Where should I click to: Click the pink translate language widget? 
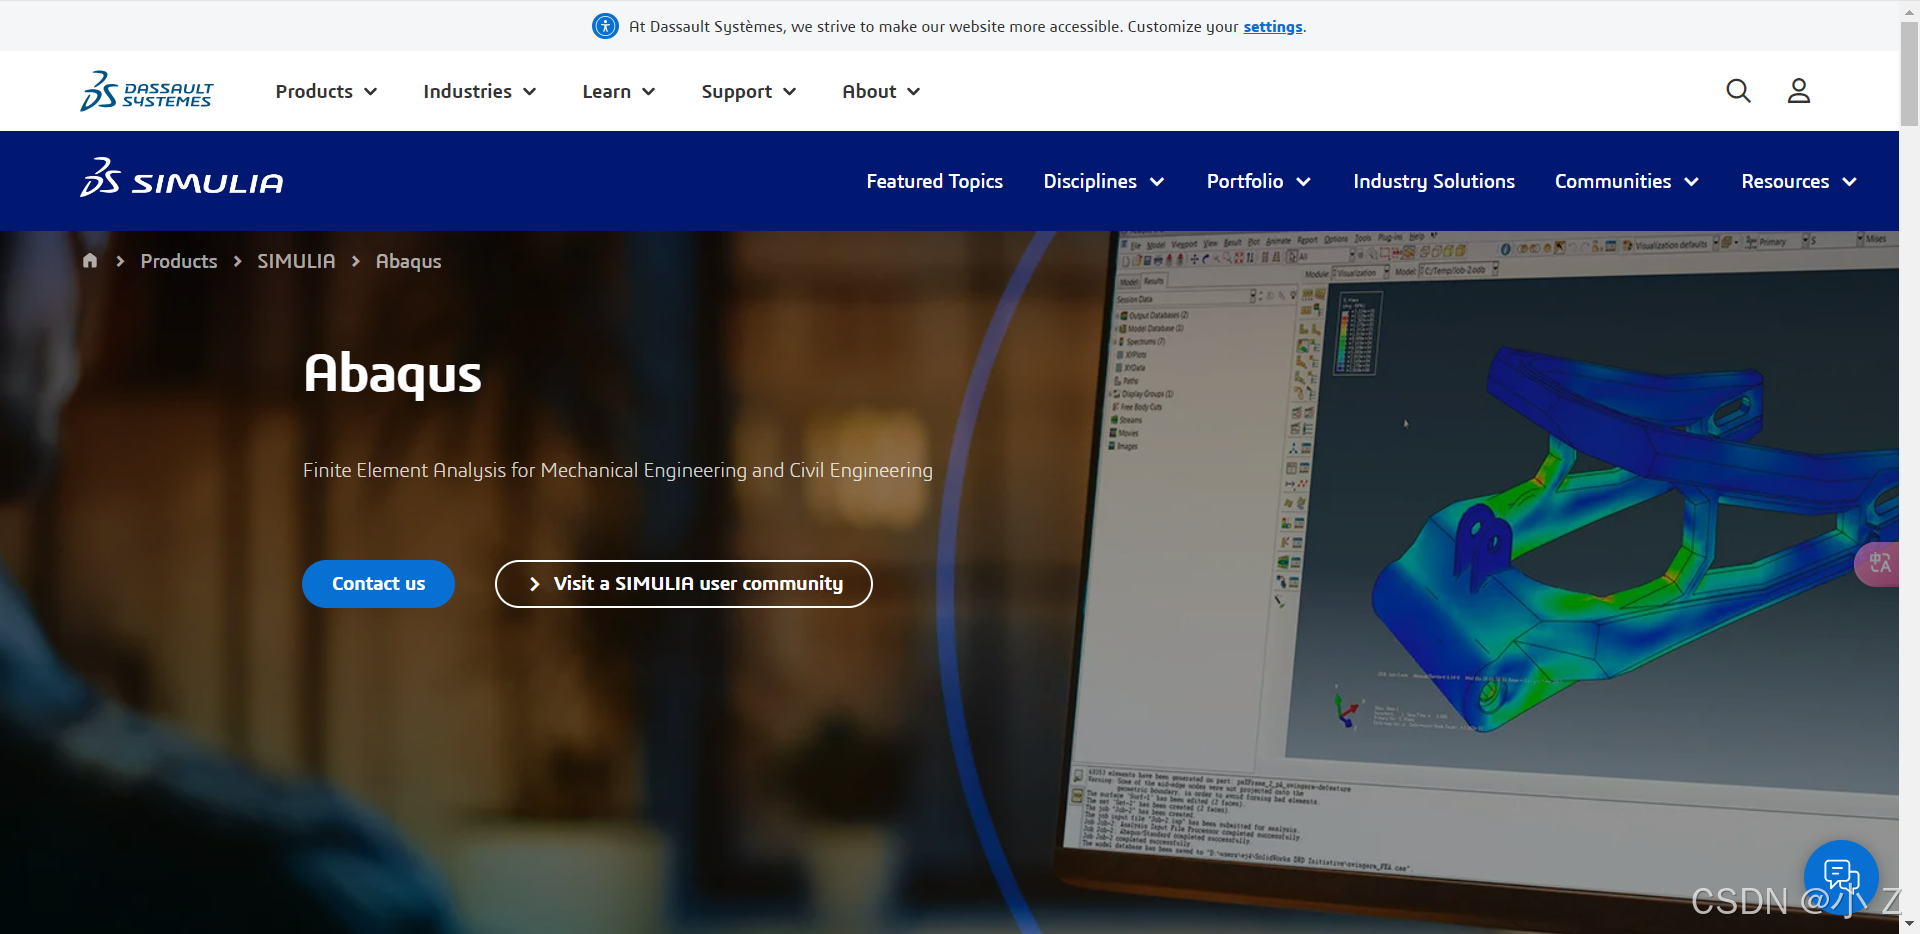(x=1878, y=564)
